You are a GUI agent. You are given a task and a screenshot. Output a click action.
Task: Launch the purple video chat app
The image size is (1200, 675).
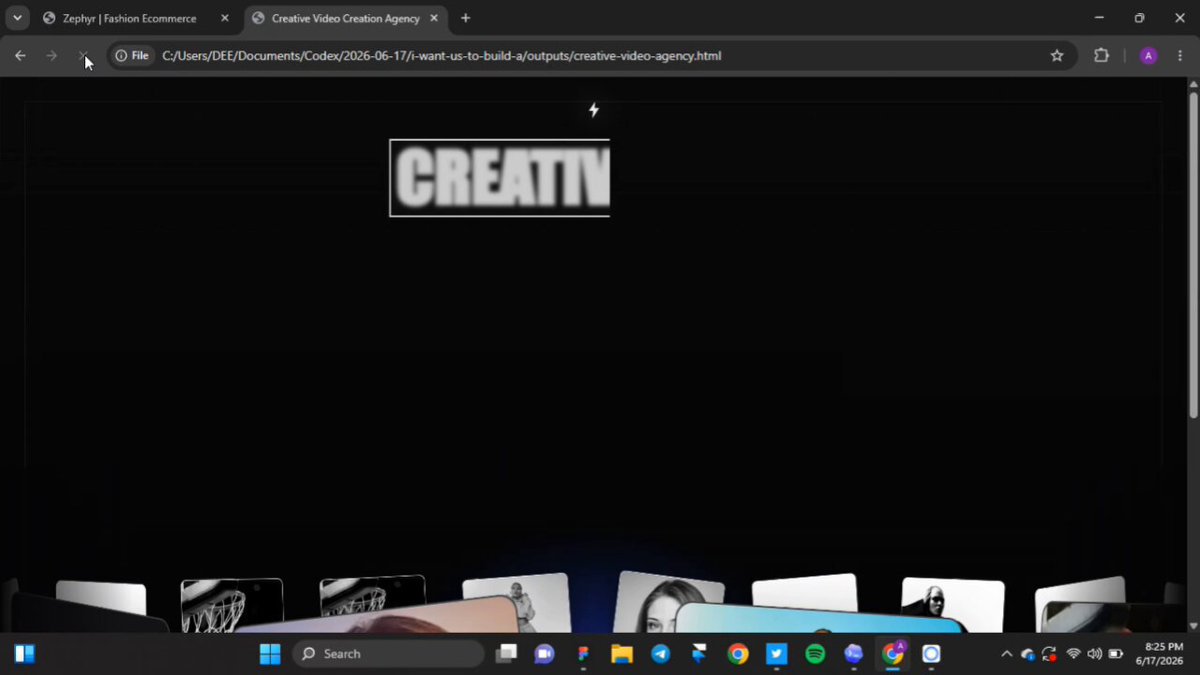pos(544,654)
